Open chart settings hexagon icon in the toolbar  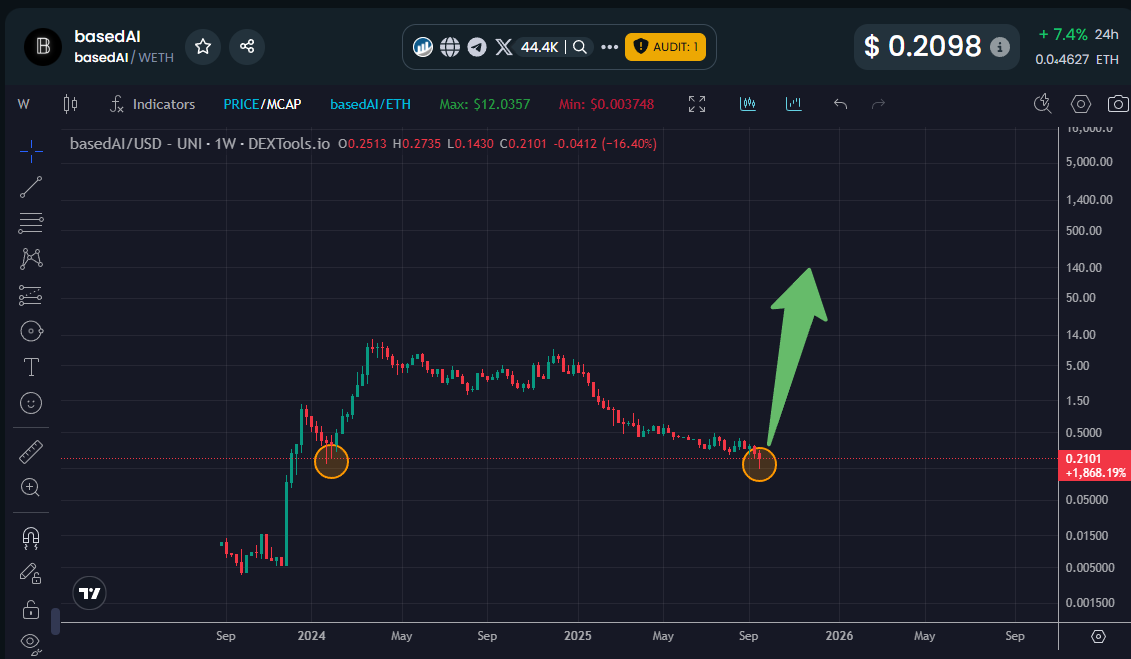1081,104
